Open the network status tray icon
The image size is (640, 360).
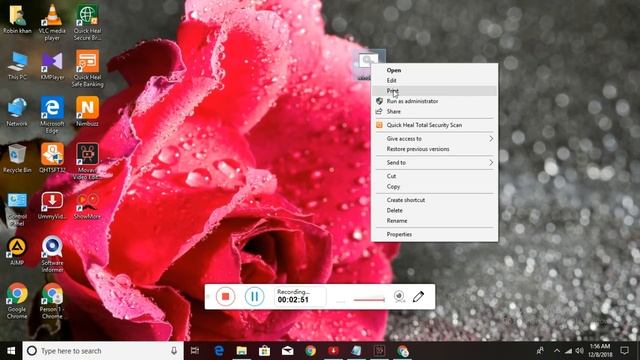568,351
